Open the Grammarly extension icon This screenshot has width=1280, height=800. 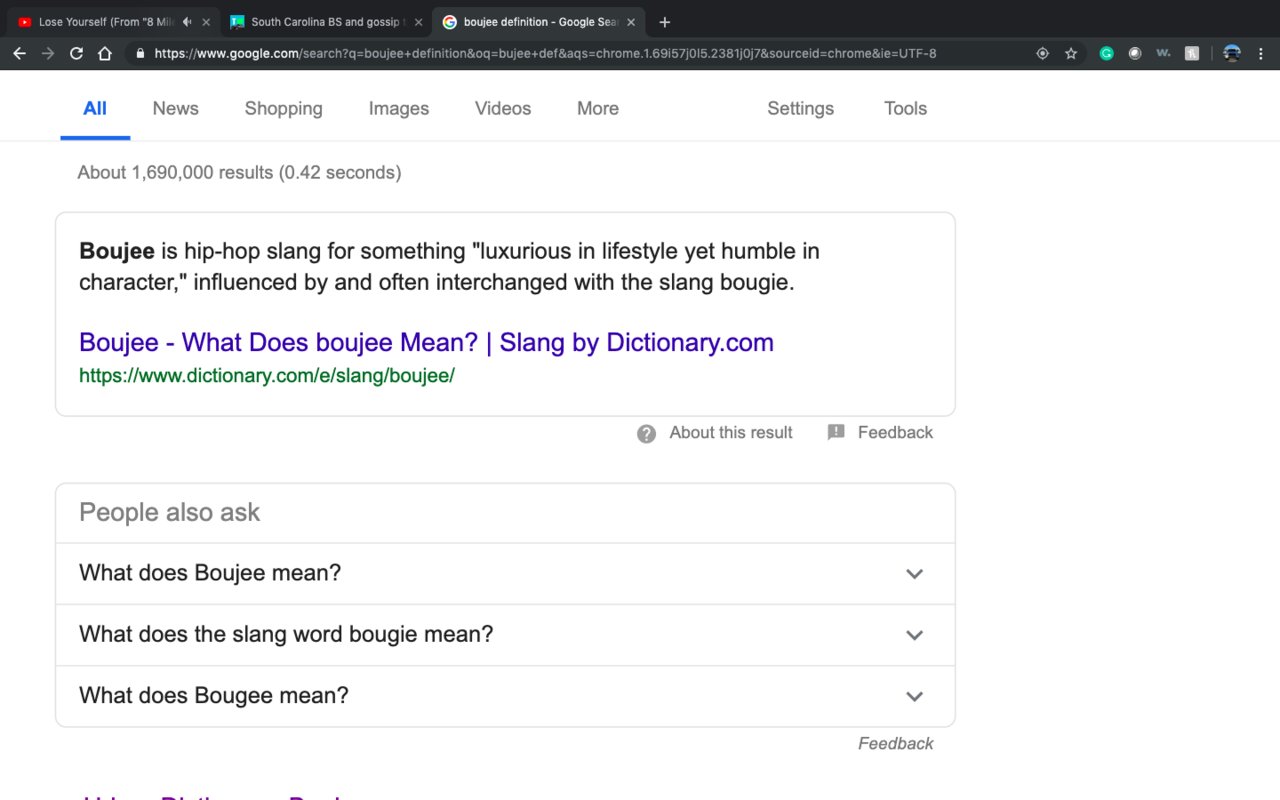1107,54
